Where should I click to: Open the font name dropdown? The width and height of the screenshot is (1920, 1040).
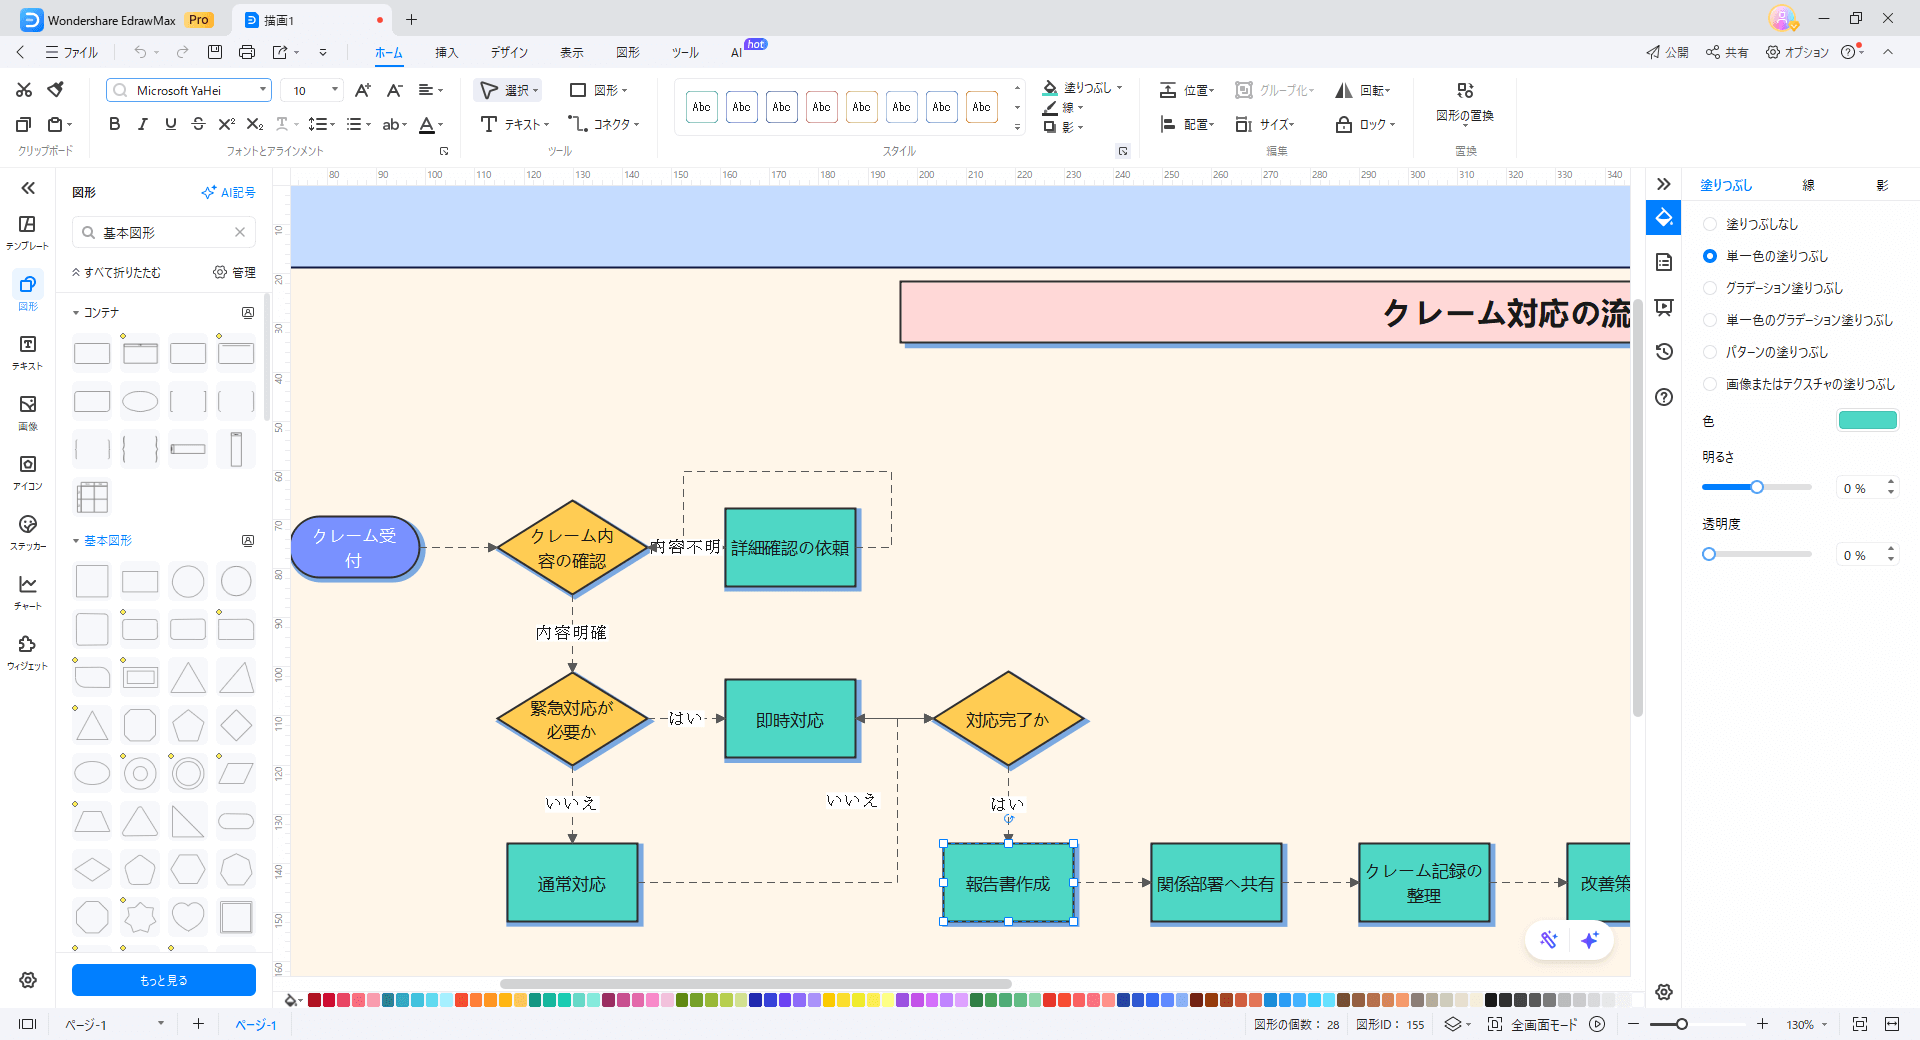[263, 90]
